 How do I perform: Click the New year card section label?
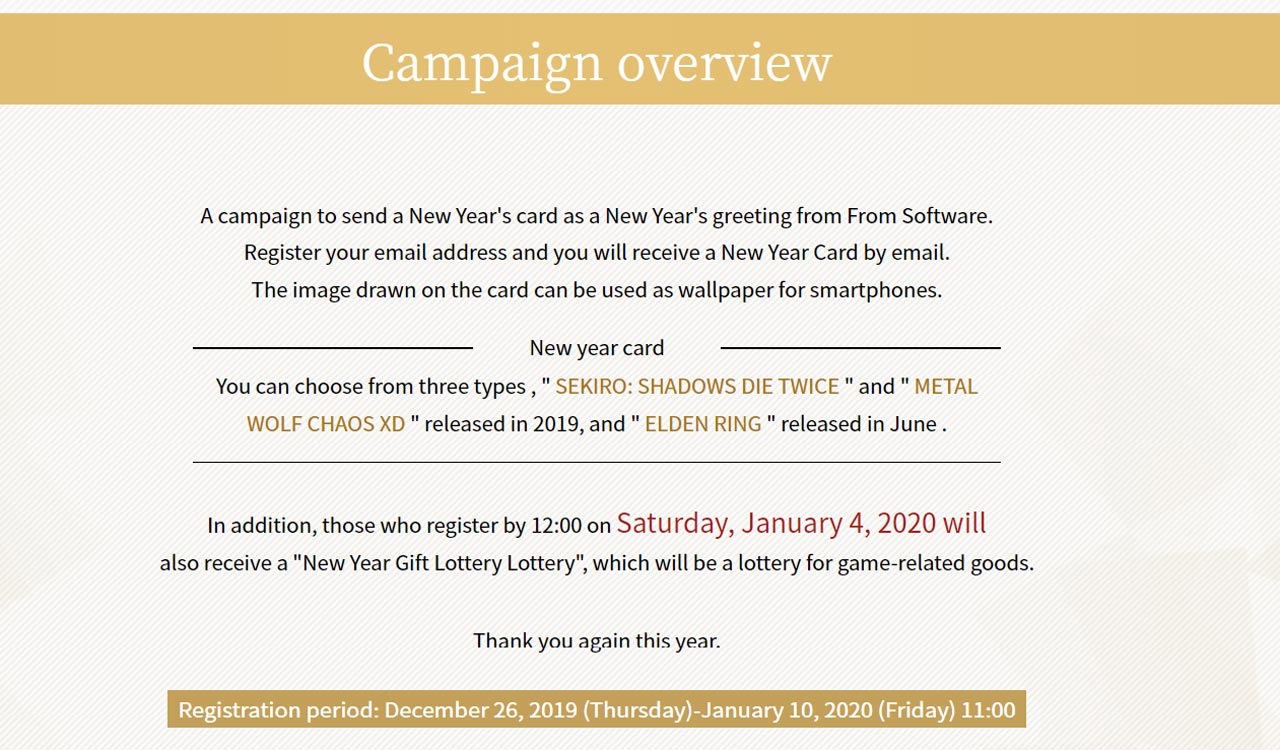pyautogui.click(x=596, y=348)
